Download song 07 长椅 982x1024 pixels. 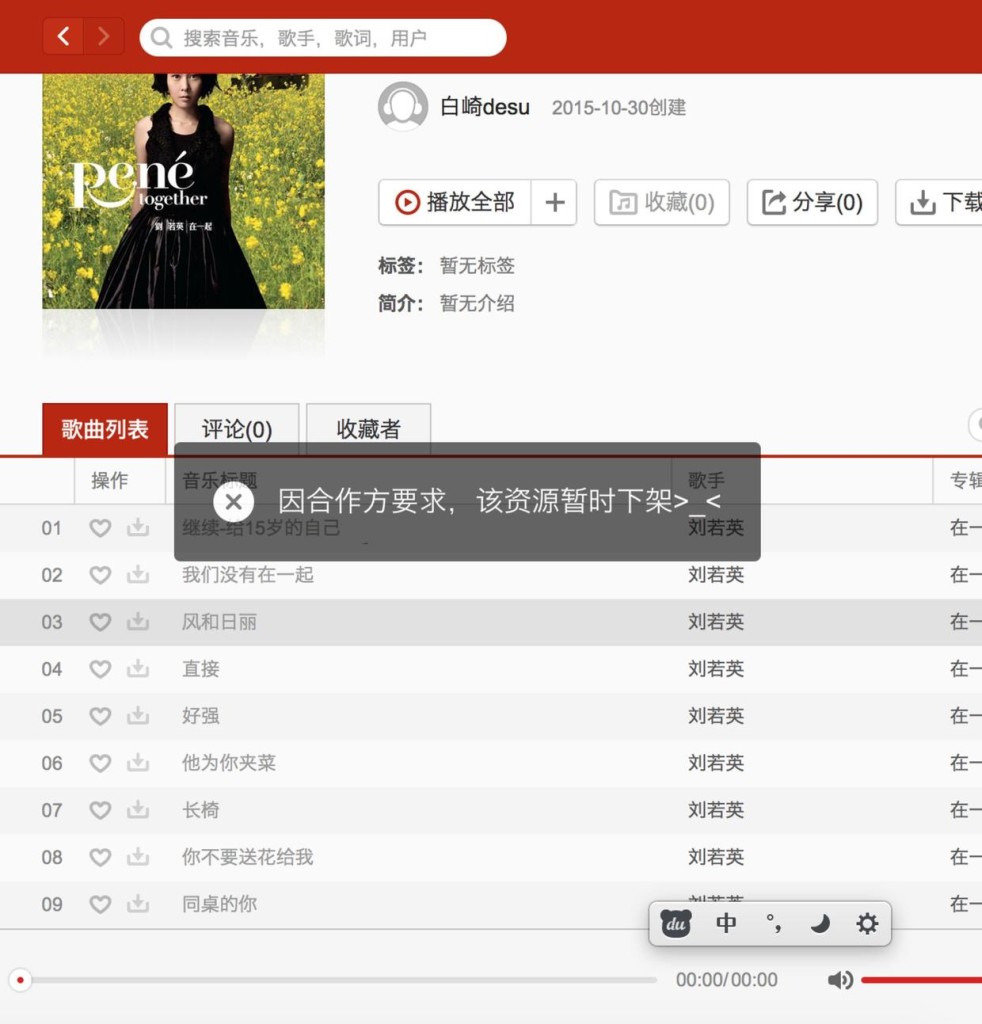tap(138, 809)
